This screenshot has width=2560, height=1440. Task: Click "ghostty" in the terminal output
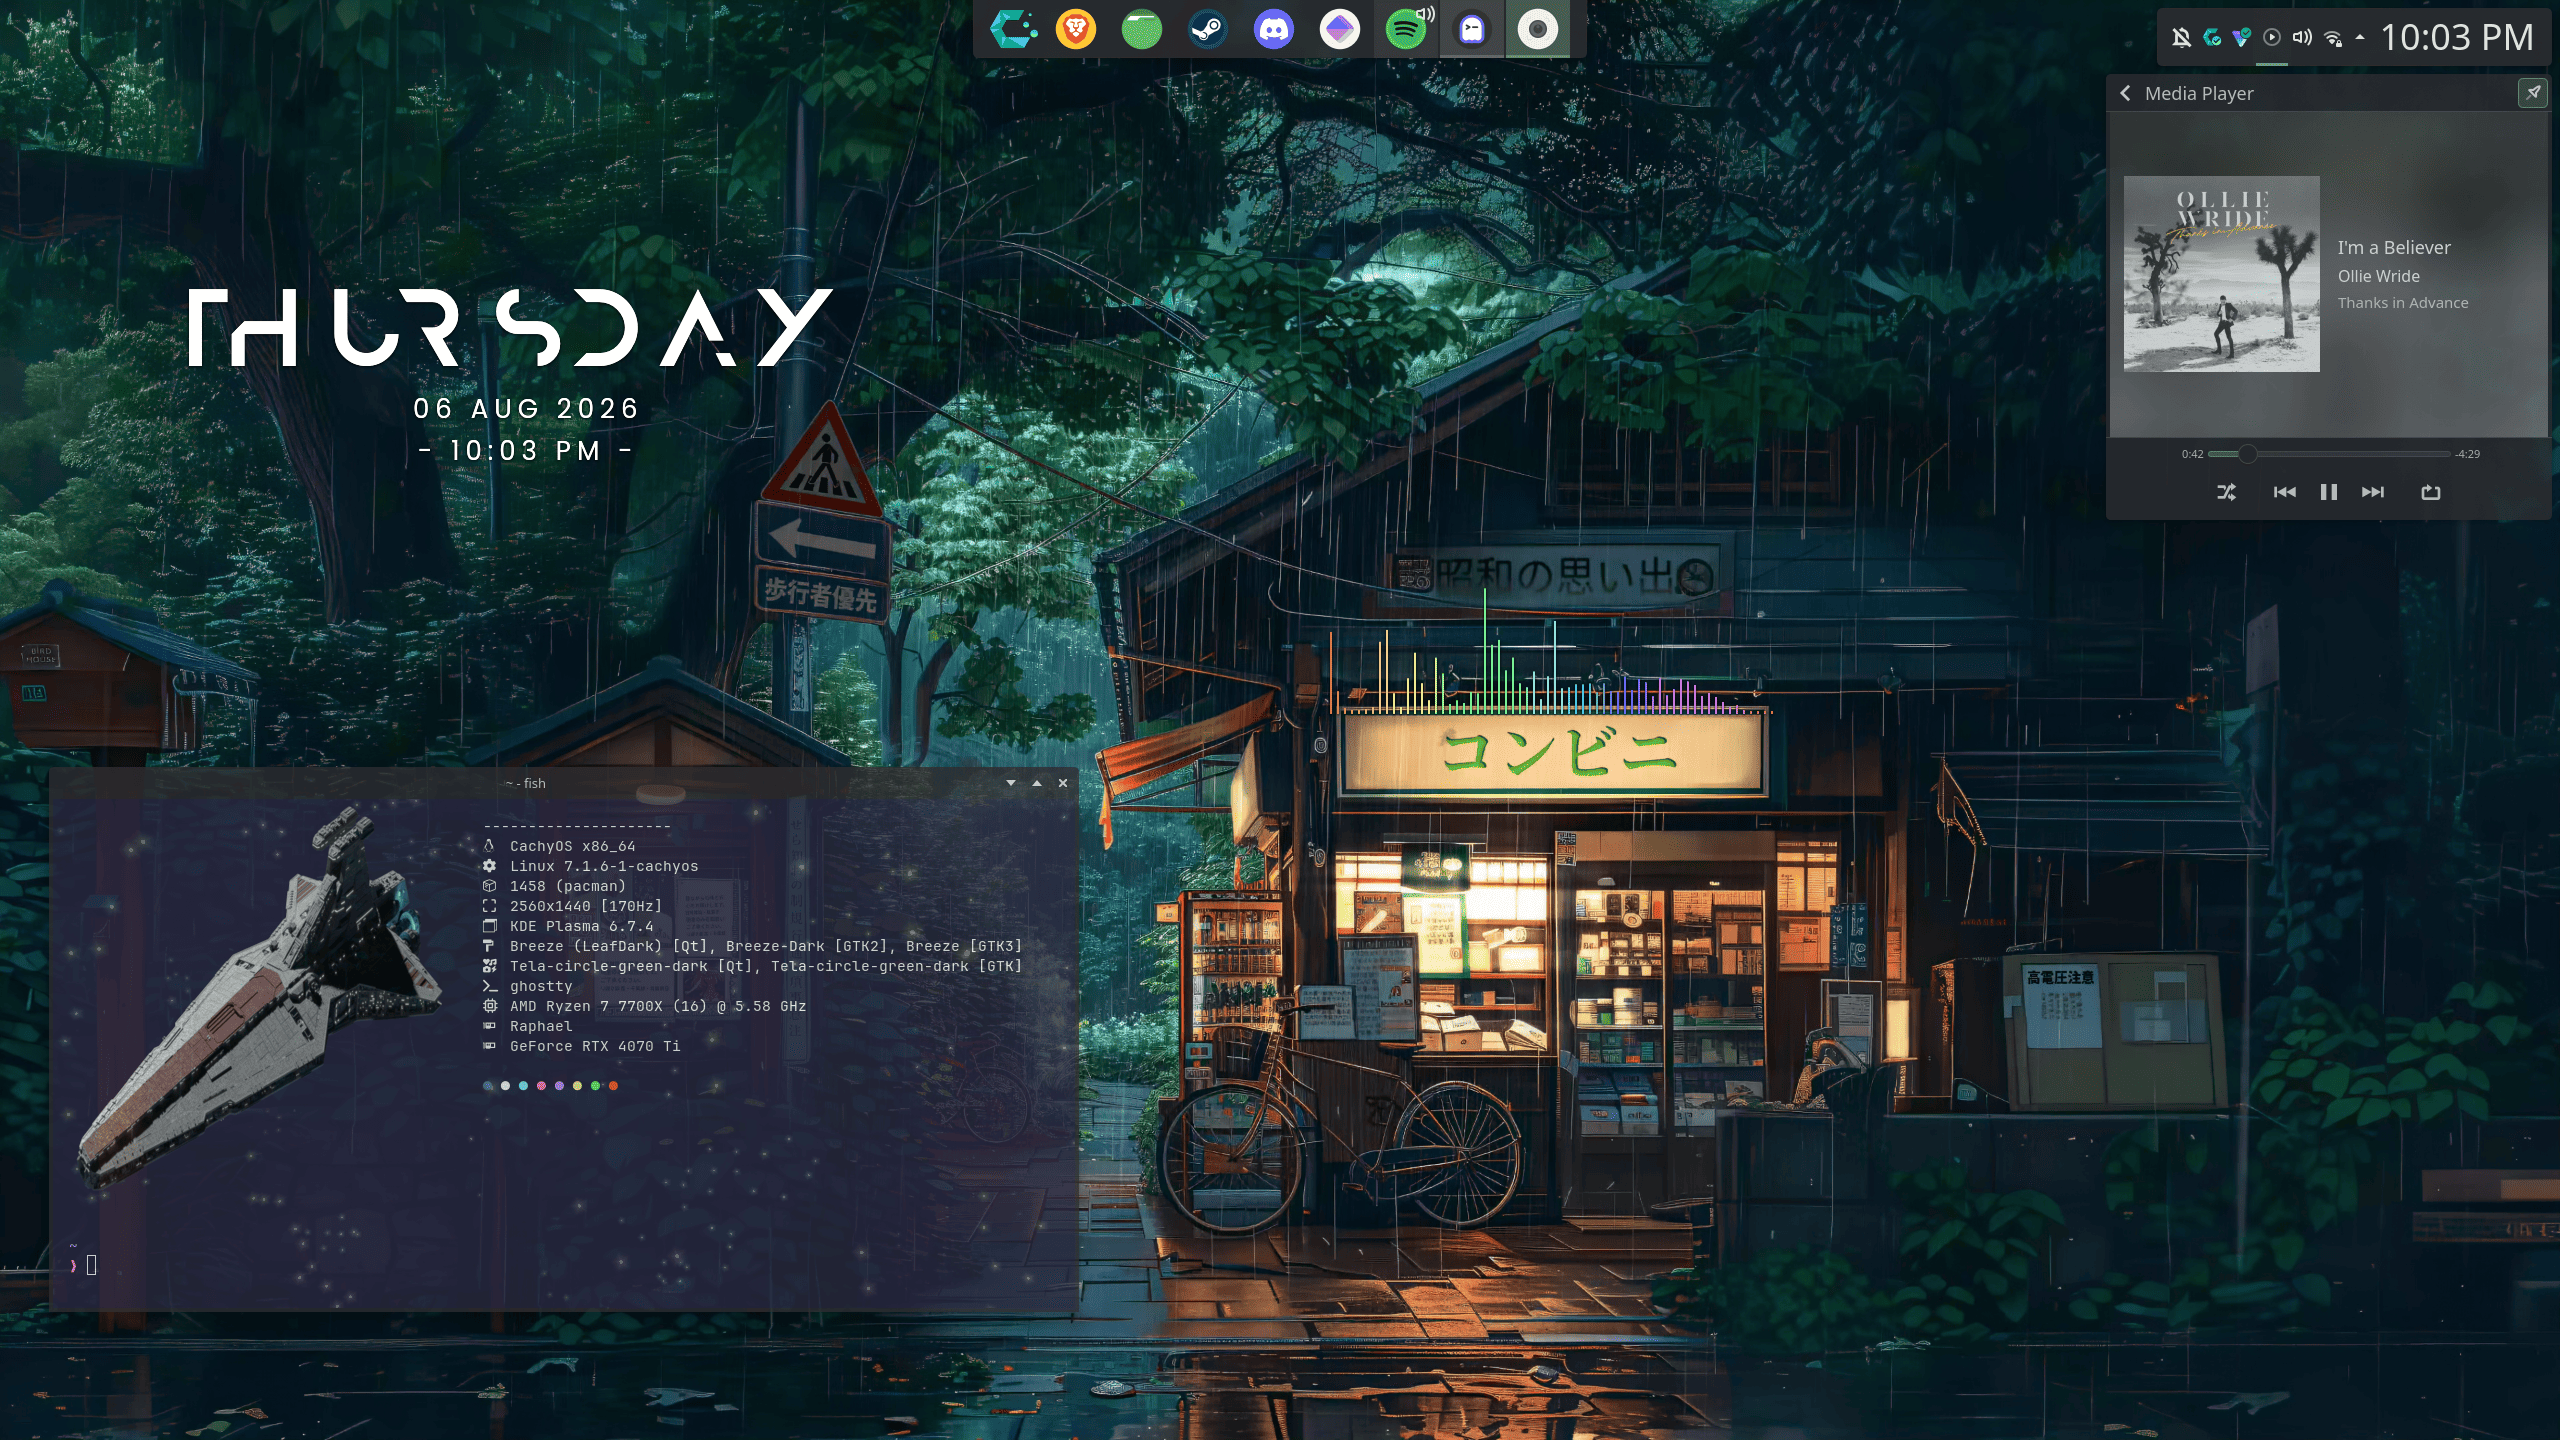(x=541, y=986)
